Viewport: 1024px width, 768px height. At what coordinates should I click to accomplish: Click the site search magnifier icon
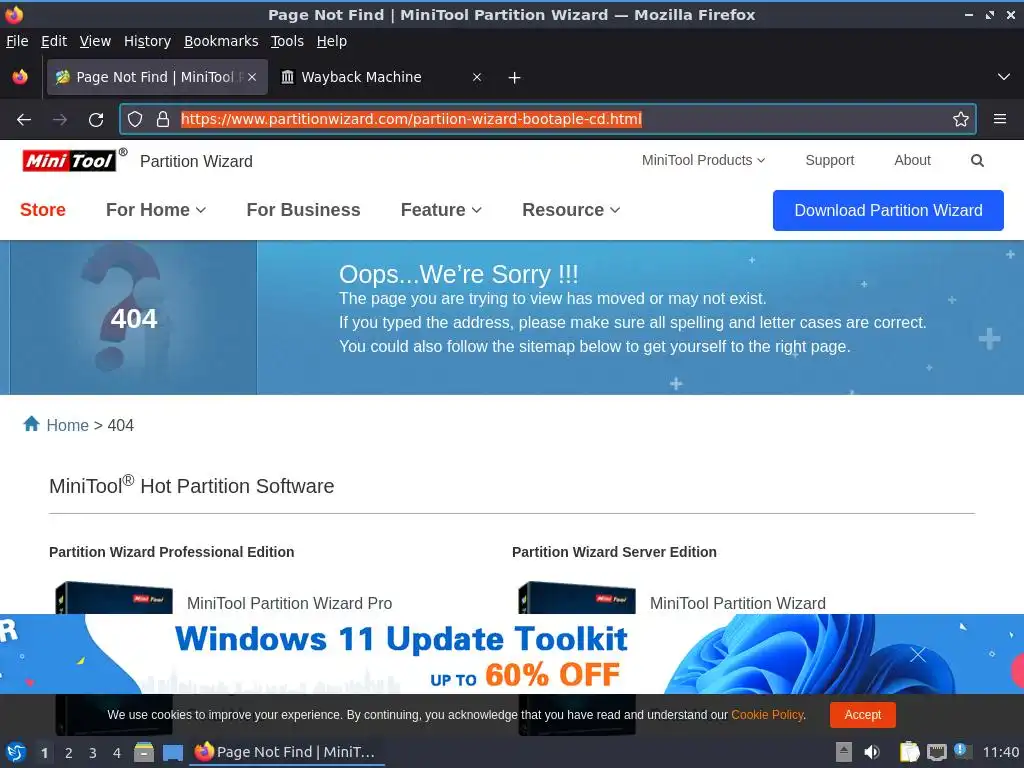[x=977, y=161]
